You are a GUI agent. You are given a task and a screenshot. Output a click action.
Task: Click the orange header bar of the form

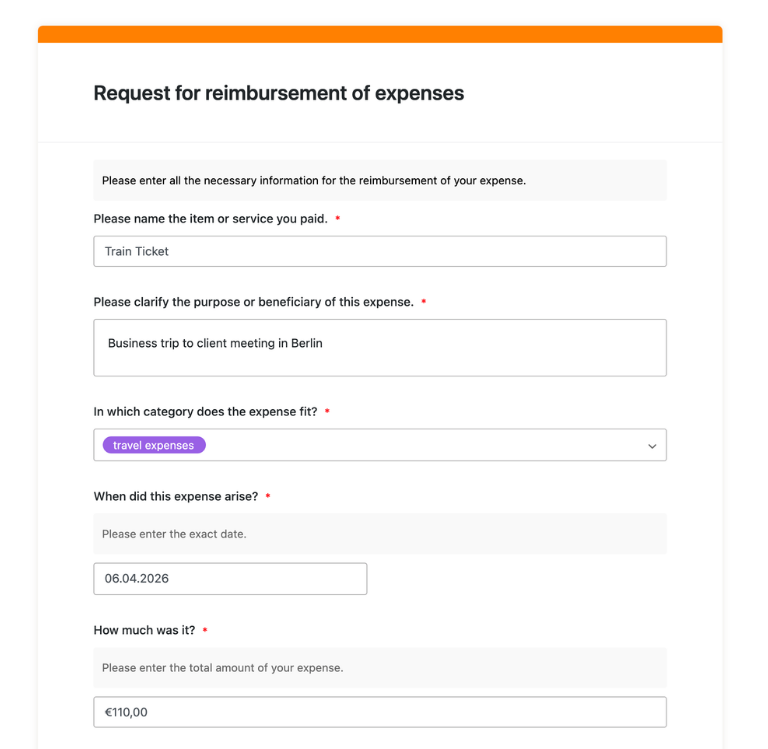[380, 34]
